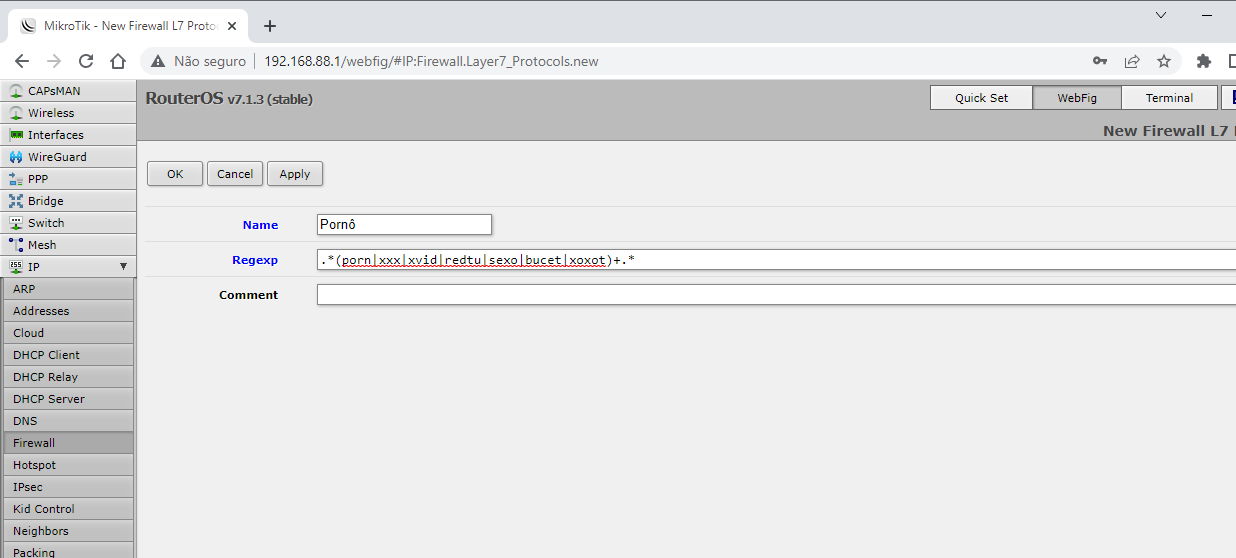1236x558 pixels.
Task: Cancel the new L7 protocol
Action: click(x=235, y=174)
